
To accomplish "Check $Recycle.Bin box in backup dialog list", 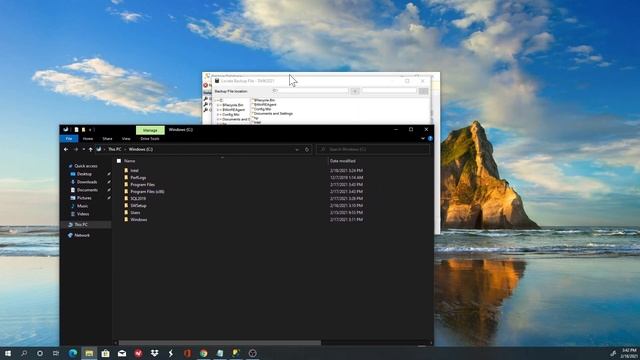I will (x=252, y=100).
